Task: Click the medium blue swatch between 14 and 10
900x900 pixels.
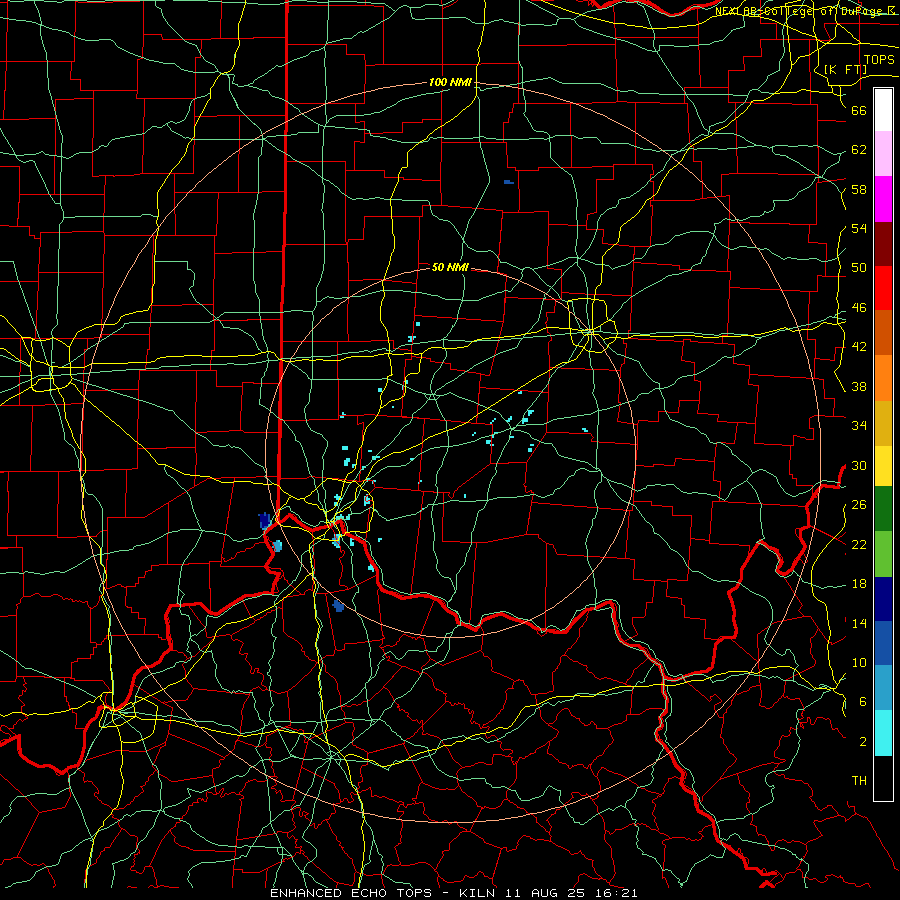Action: pyautogui.click(x=883, y=643)
